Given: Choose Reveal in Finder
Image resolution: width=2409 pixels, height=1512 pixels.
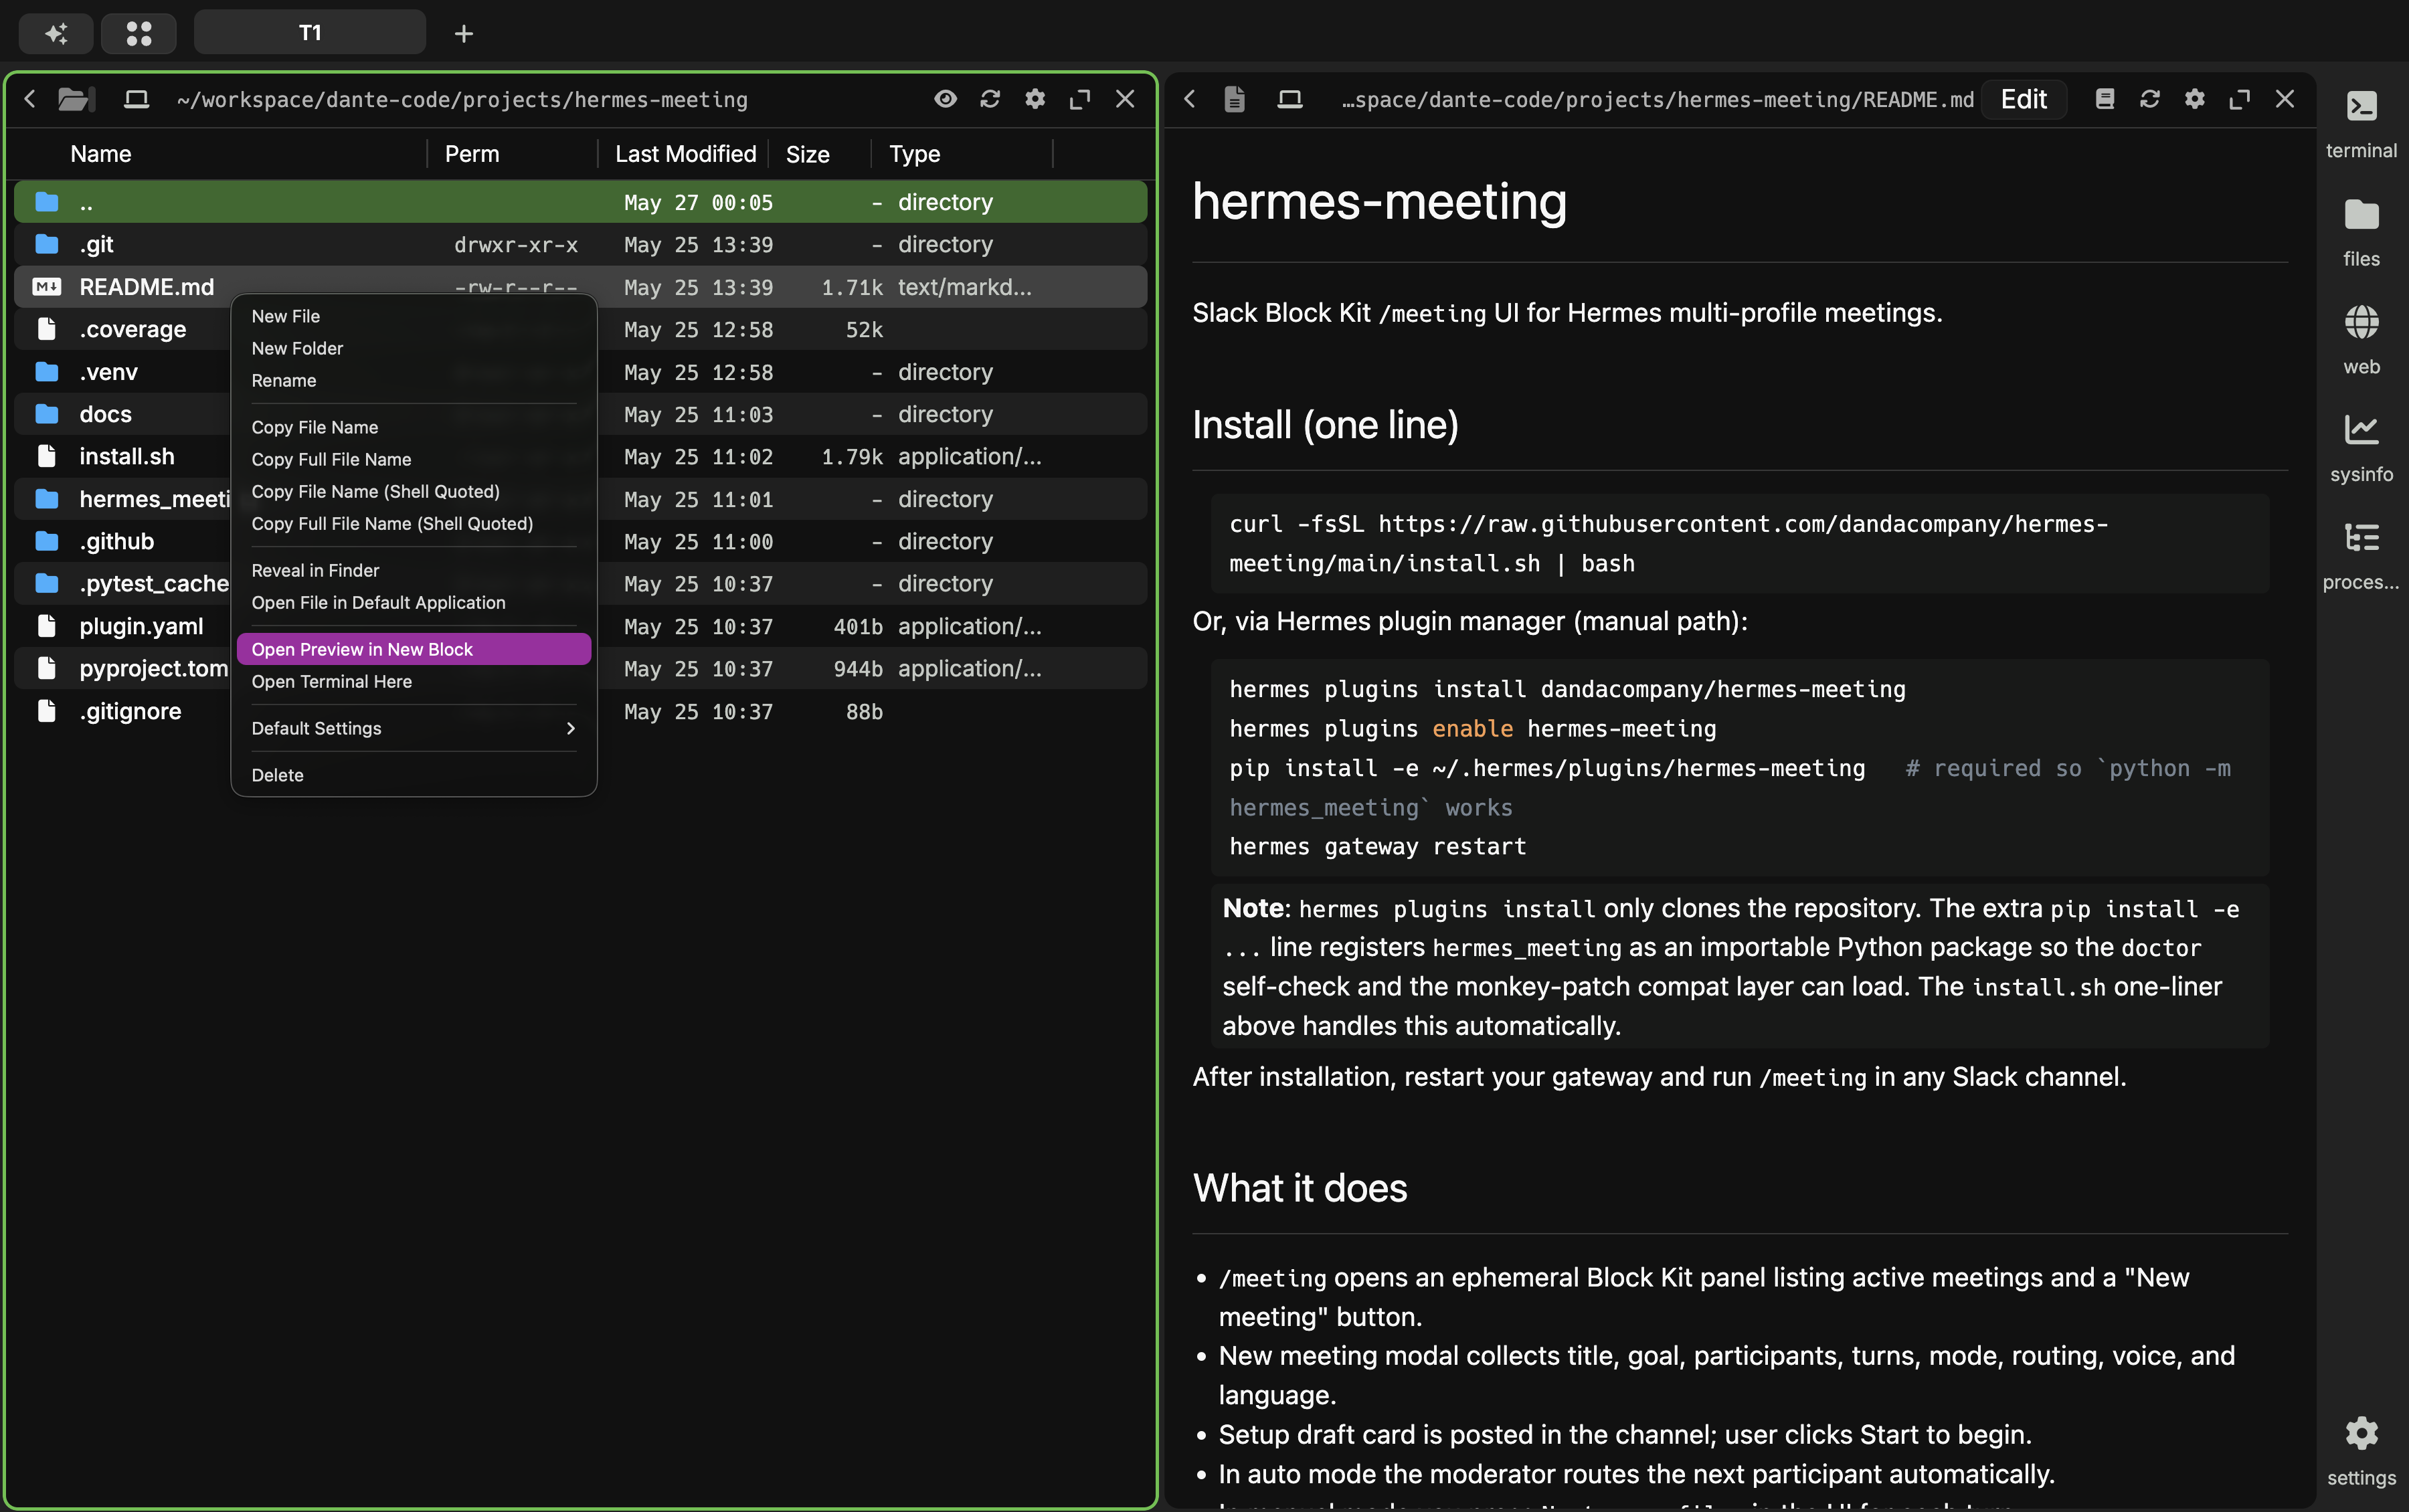Looking at the screenshot, I should click(x=414, y=570).
